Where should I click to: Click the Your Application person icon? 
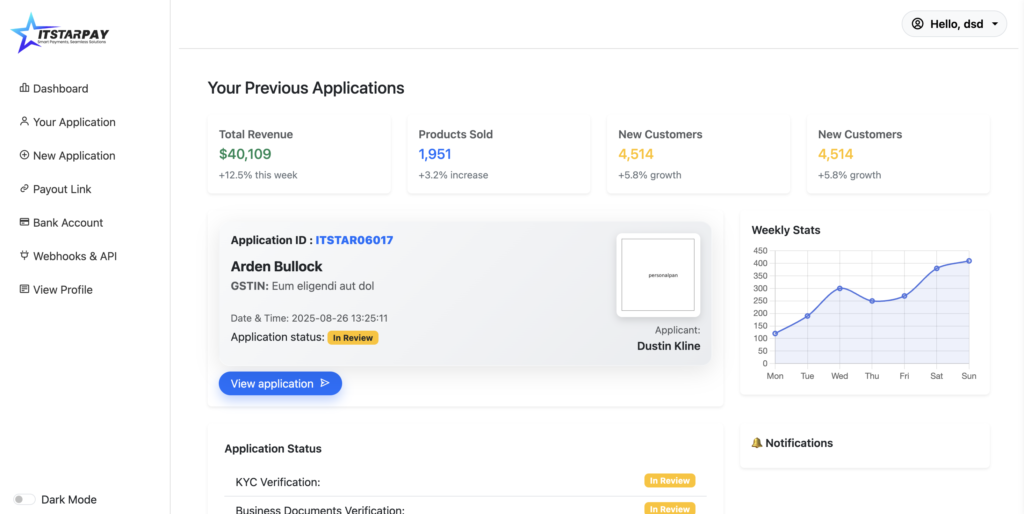click(x=24, y=122)
